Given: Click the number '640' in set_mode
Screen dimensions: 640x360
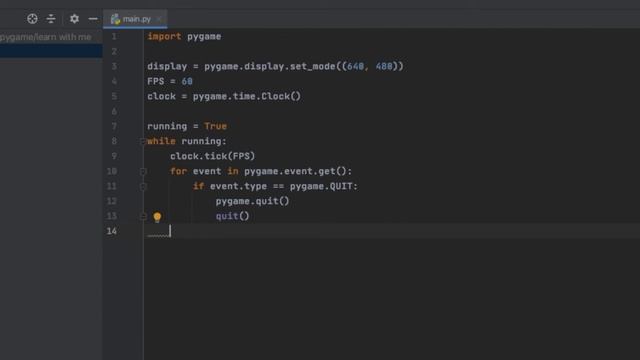Looking at the screenshot, I should (x=356, y=66).
